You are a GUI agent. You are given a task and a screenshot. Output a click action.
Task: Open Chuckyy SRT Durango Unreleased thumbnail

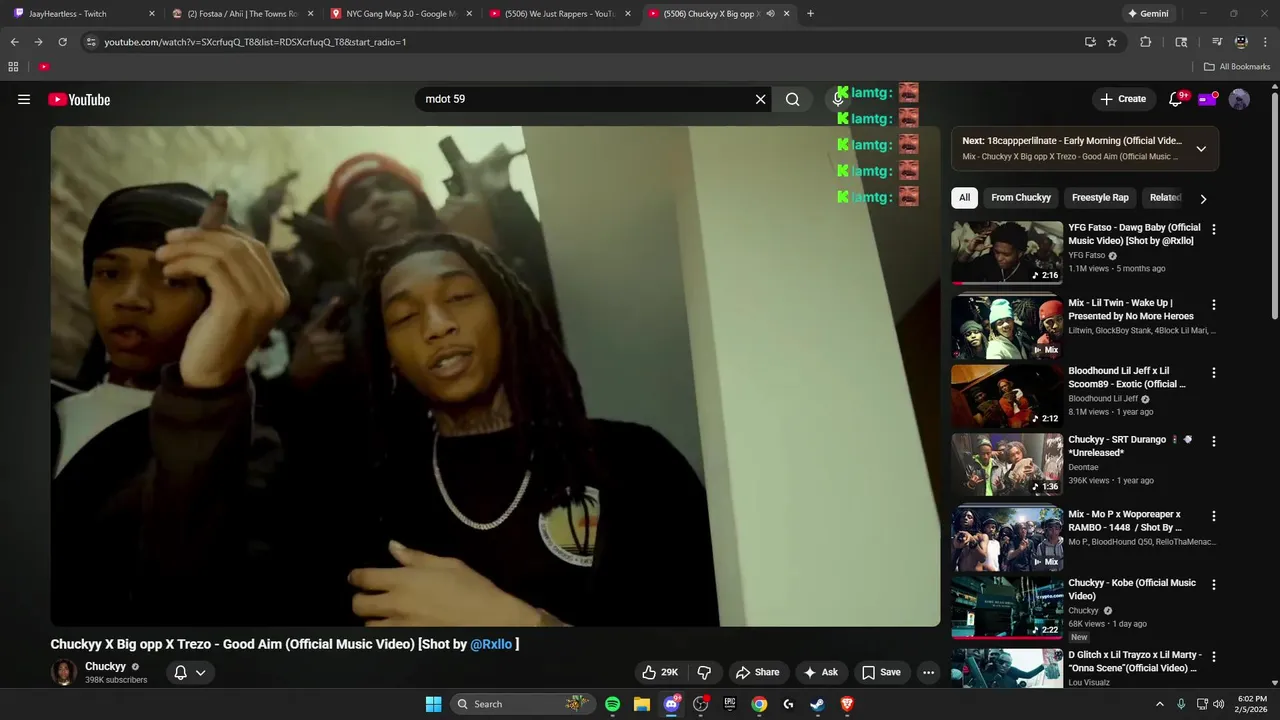point(1007,464)
